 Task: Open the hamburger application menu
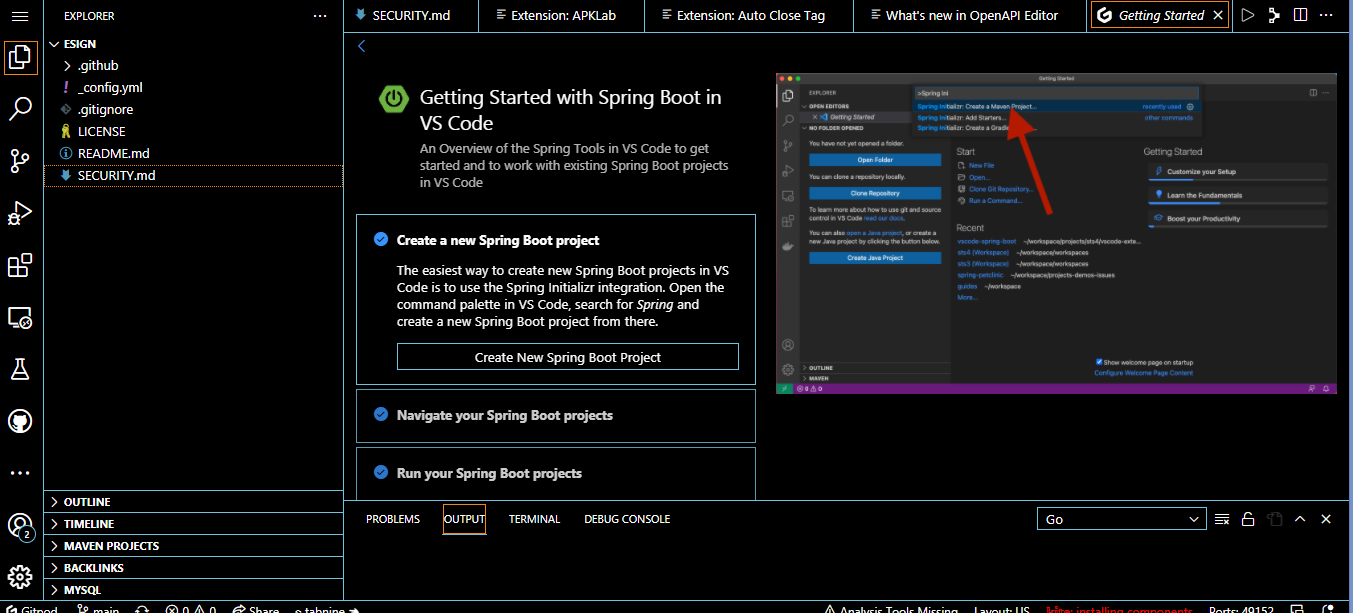pyautogui.click(x=20, y=16)
